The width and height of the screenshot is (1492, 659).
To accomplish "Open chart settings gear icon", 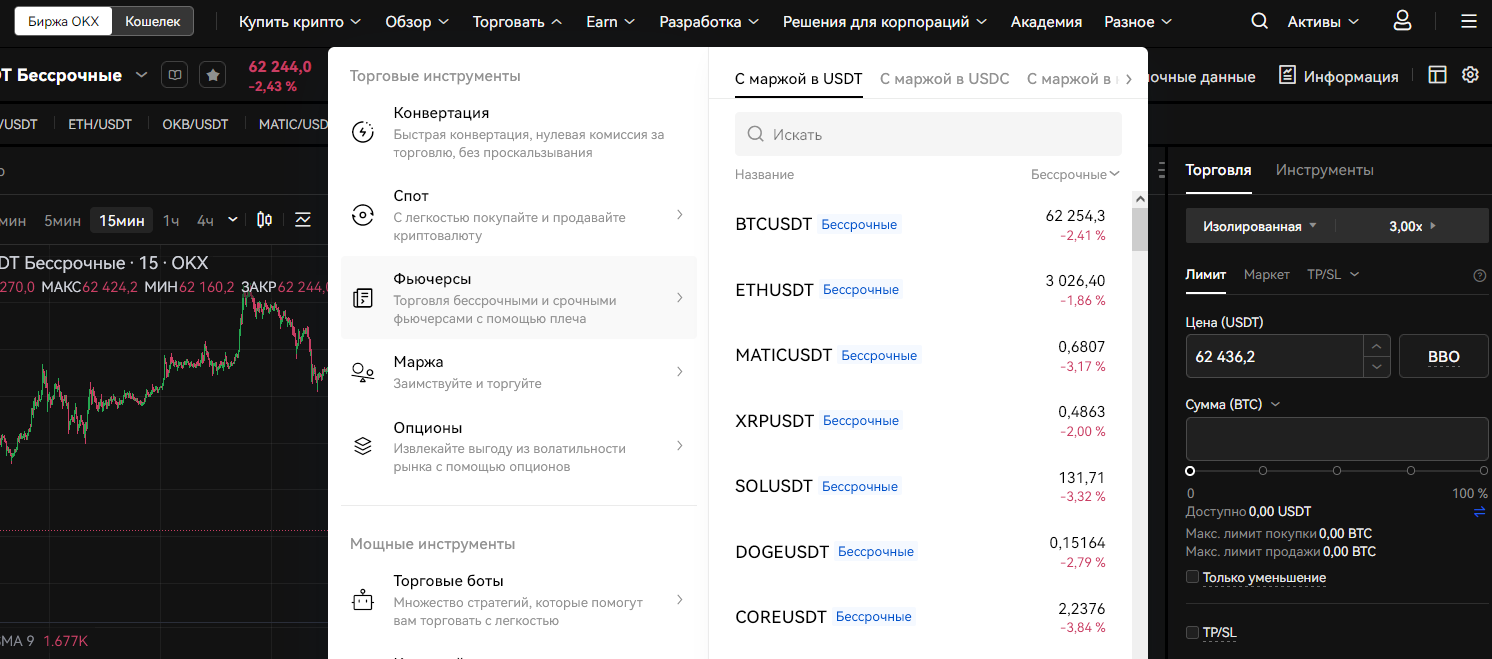I will click(x=1469, y=75).
